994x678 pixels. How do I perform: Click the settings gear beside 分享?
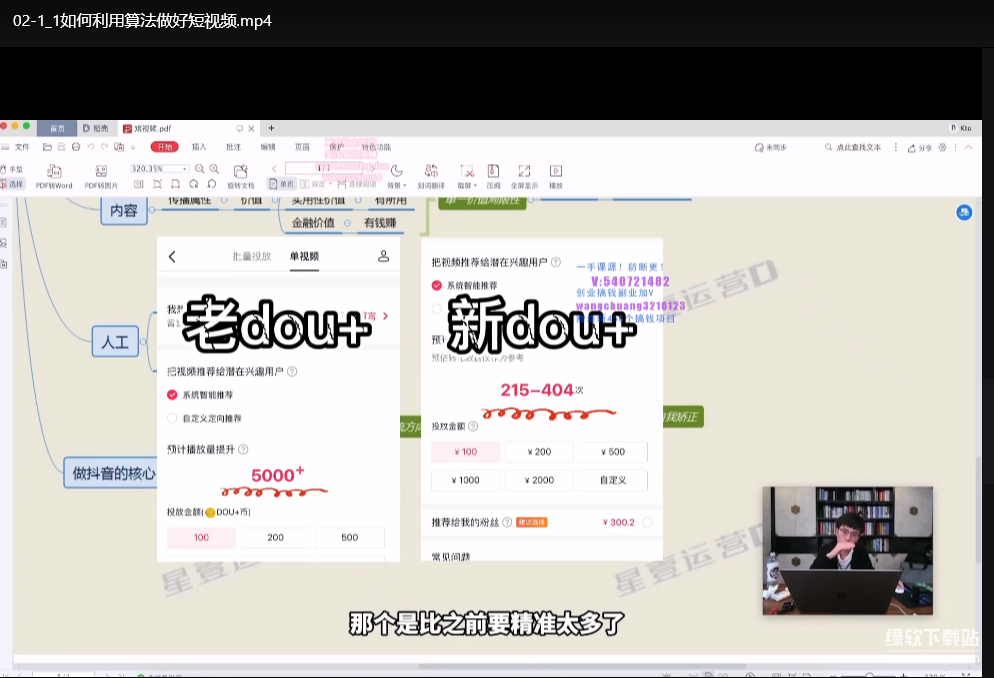point(942,147)
